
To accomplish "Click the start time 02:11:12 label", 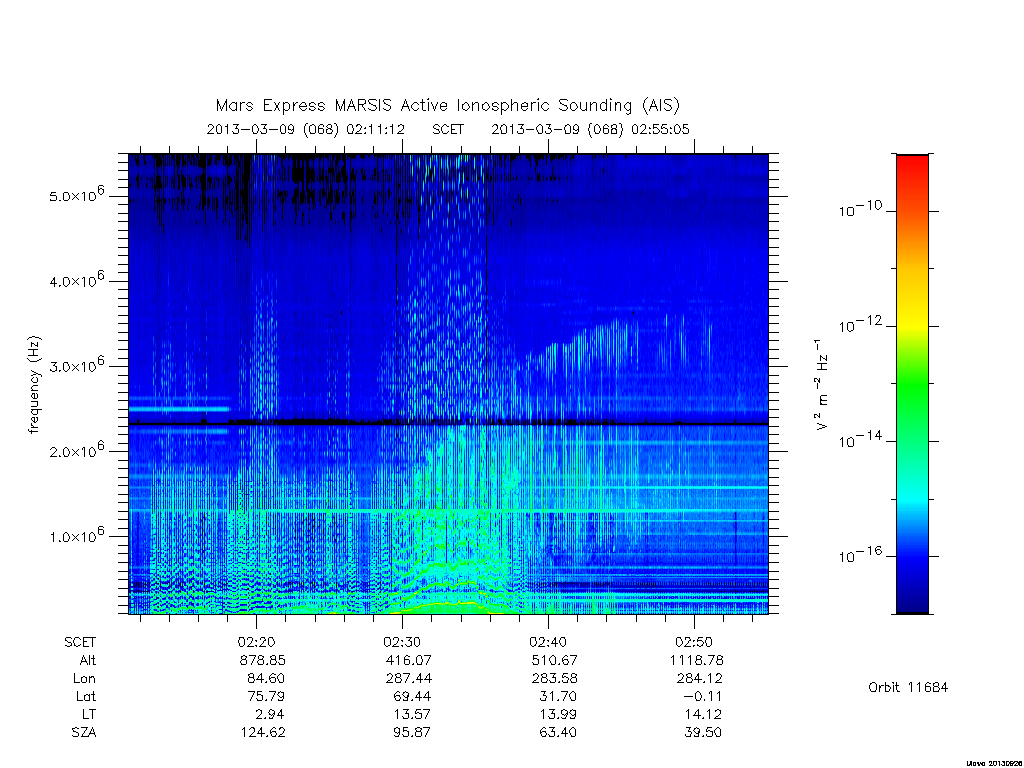I will click(x=376, y=129).
